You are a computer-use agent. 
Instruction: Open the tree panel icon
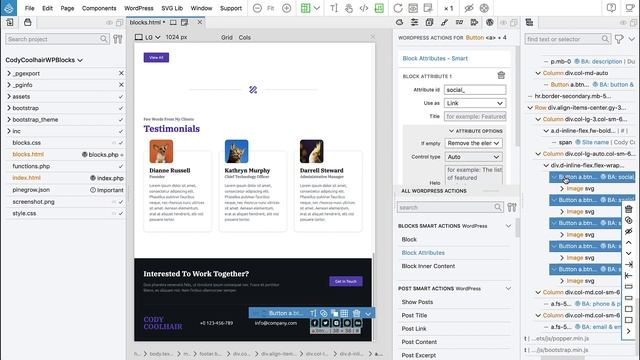(529, 22)
